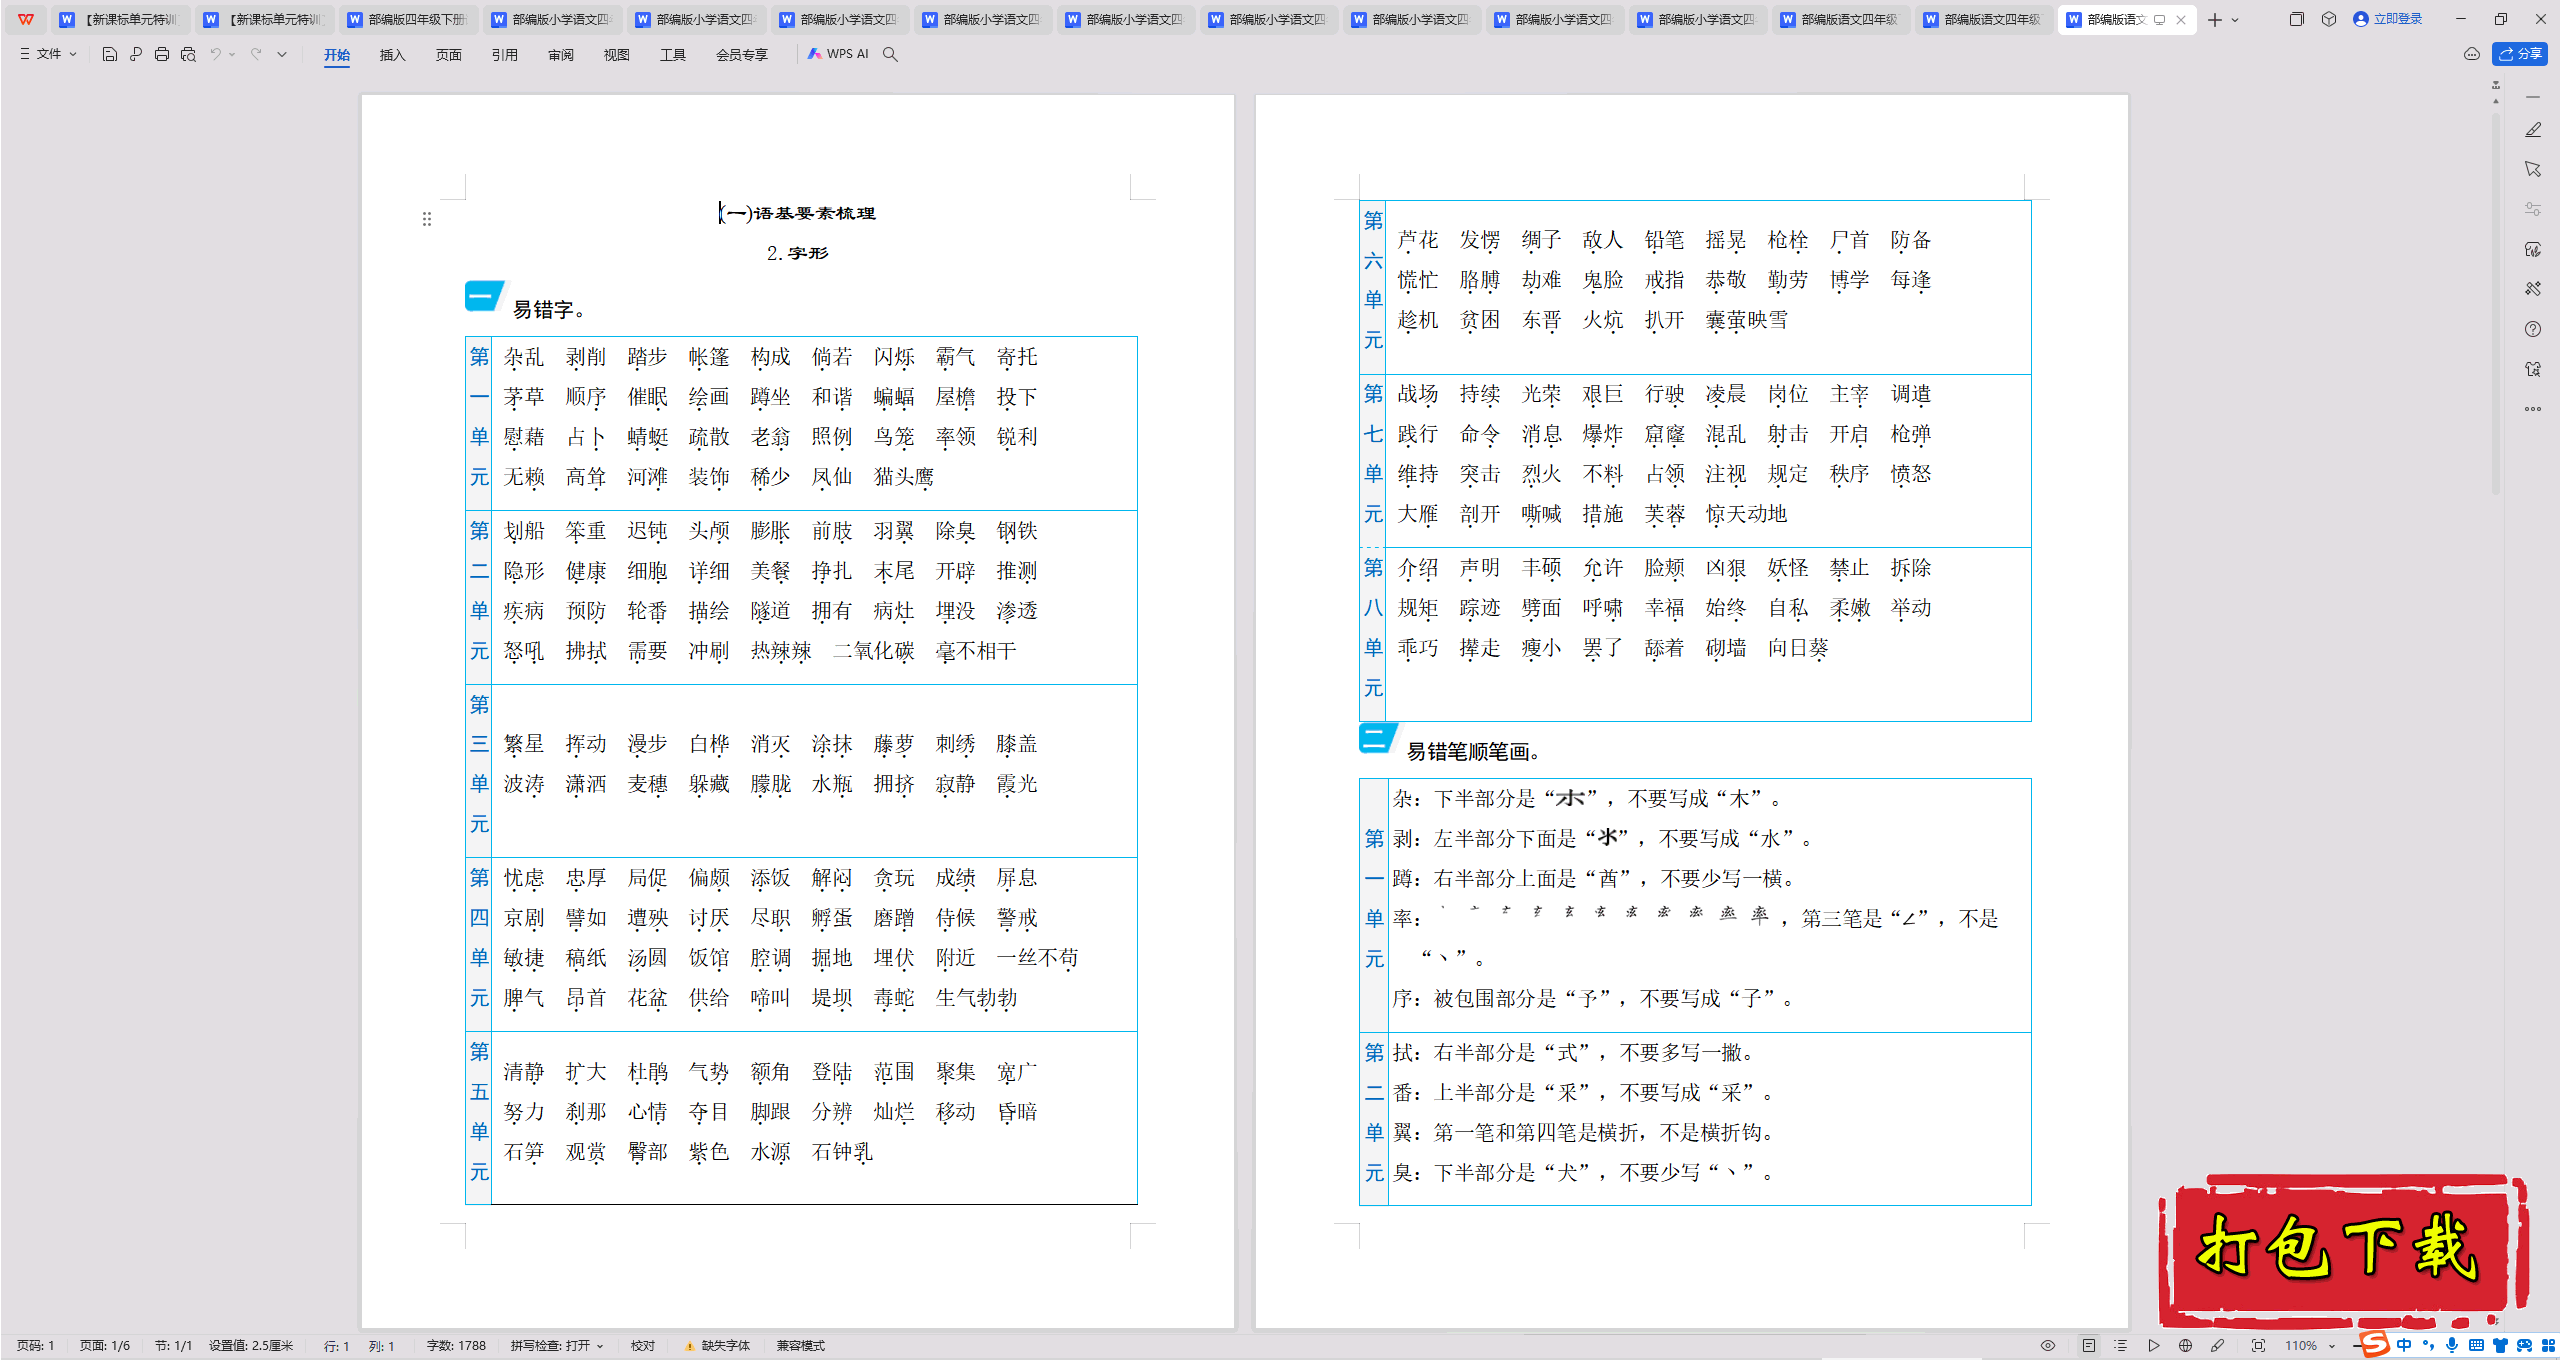The image size is (2560, 1360).
Task: Open the 拼写检查 dropdown in status bar
Action: pyautogui.click(x=557, y=1346)
